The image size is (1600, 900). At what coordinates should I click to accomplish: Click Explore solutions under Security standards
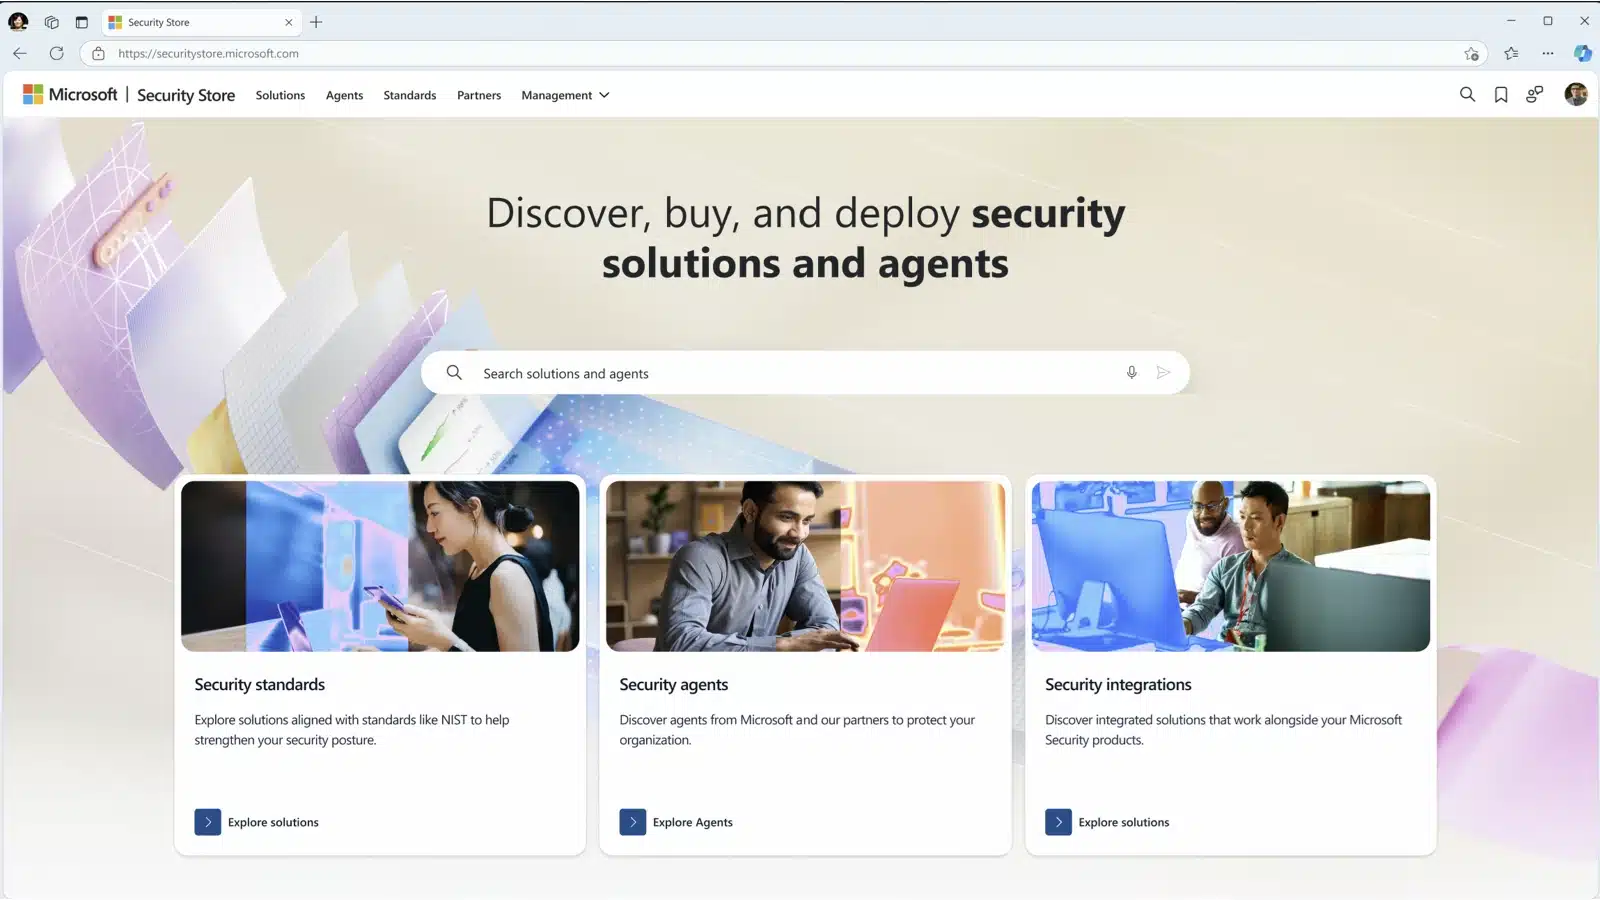tap(256, 821)
